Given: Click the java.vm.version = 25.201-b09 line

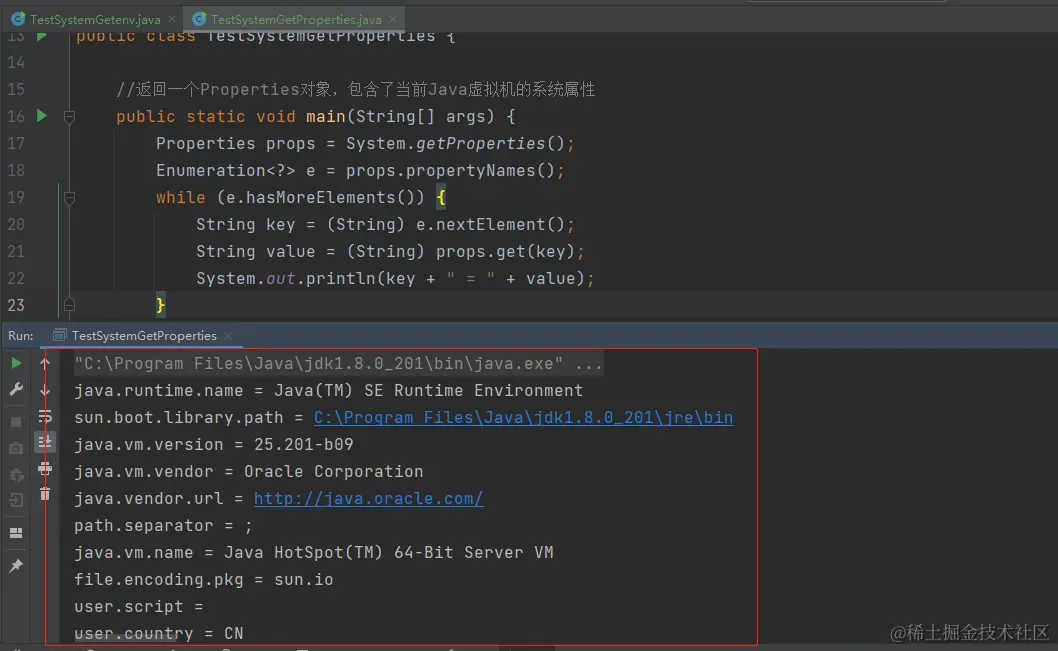Looking at the screenshot, I should 214,445.
